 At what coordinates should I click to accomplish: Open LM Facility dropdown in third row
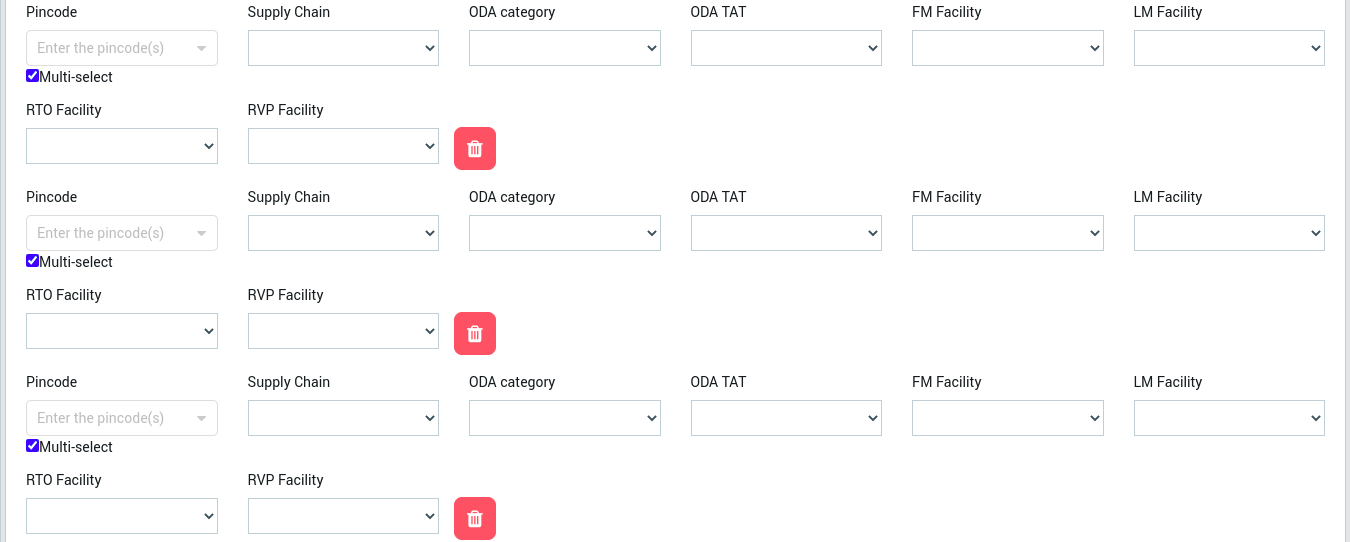tap(1229, 418)
